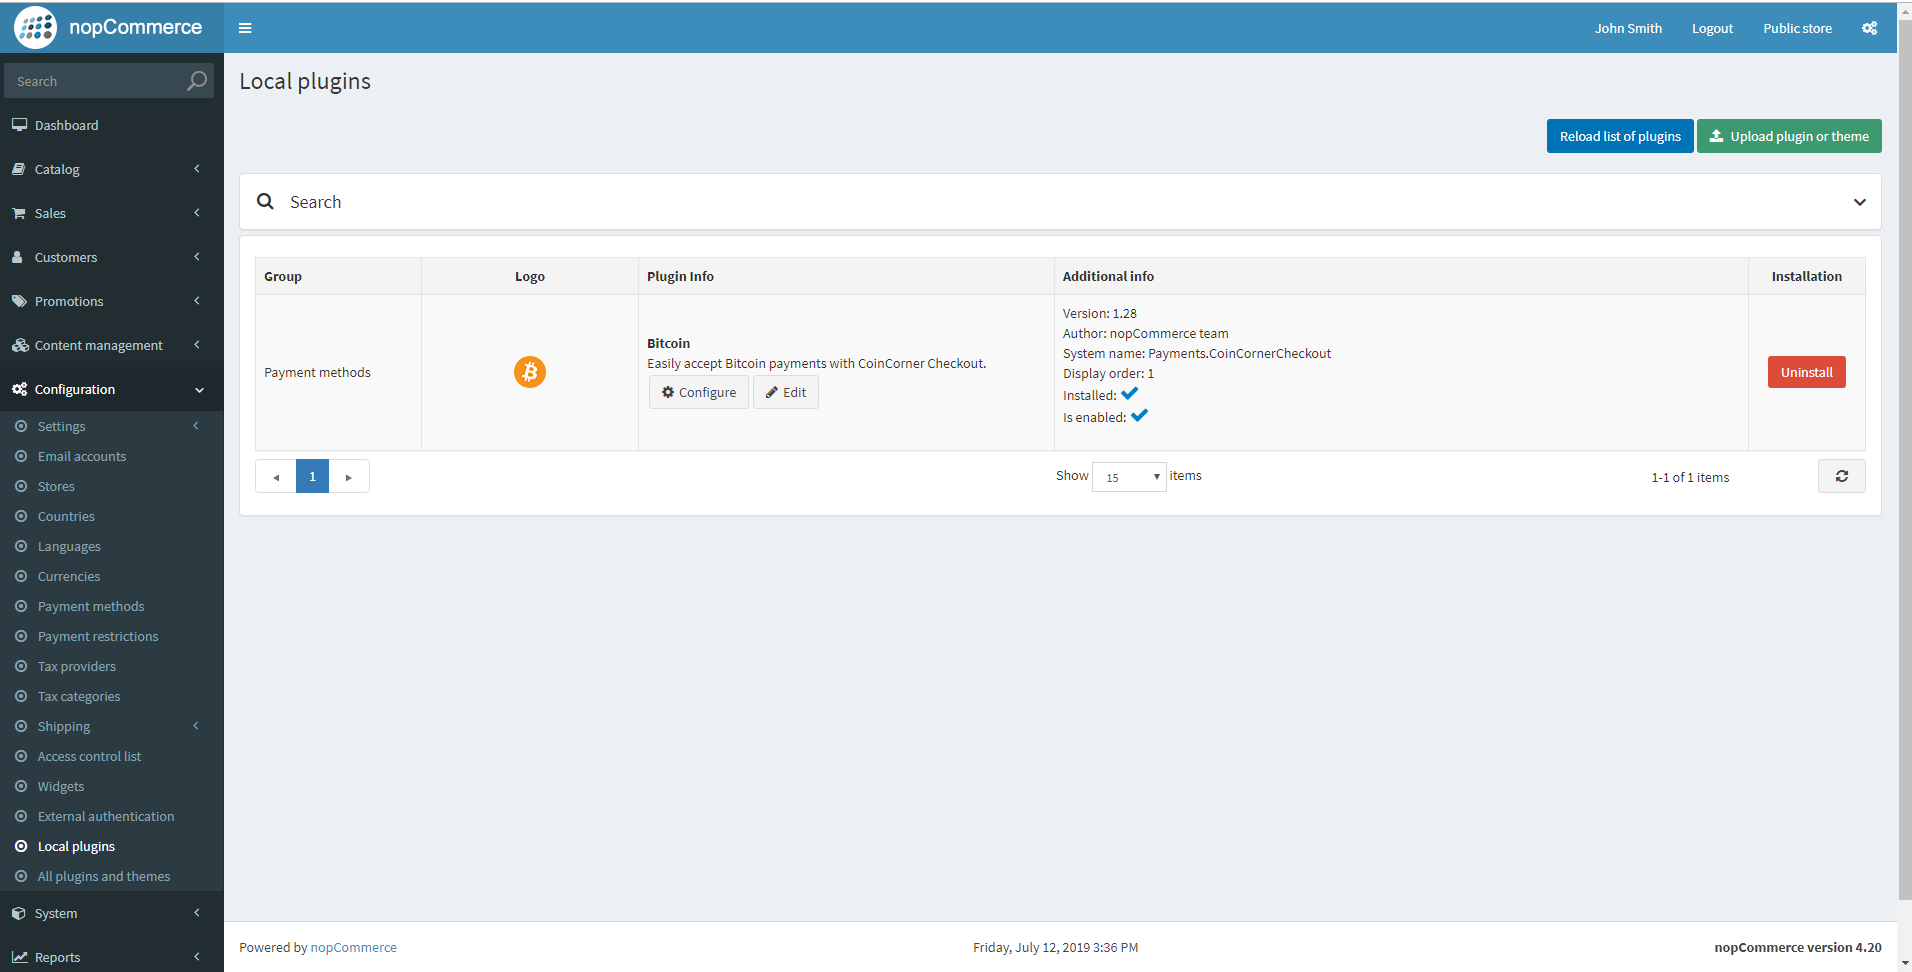Click Reload list of plugins button

point(1620,136)
